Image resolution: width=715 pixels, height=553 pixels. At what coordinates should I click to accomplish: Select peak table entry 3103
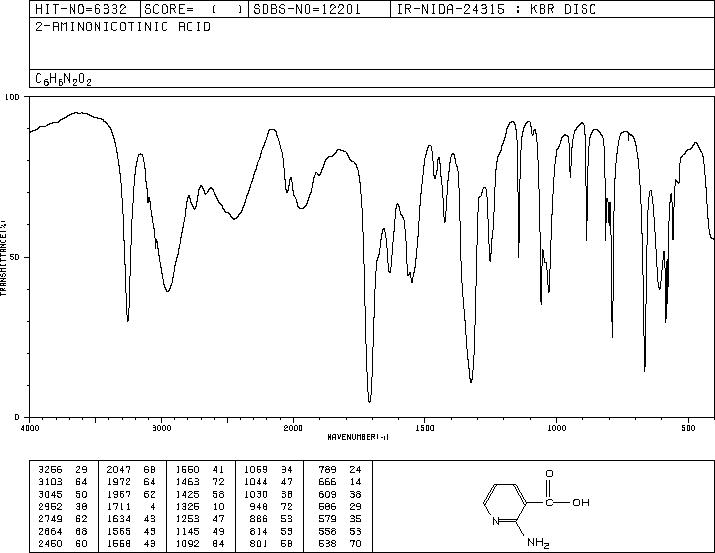[50, 482]
